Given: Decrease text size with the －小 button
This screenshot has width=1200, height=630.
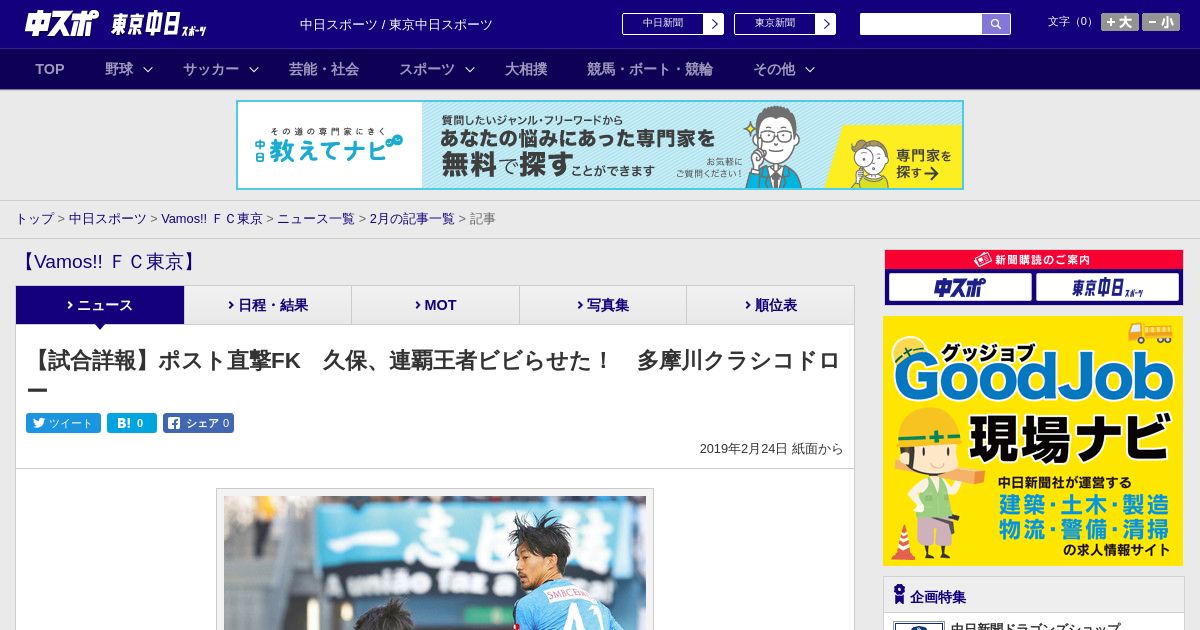Looking at the screenshot, I should pyautogui.click(x=1161, y=22).
